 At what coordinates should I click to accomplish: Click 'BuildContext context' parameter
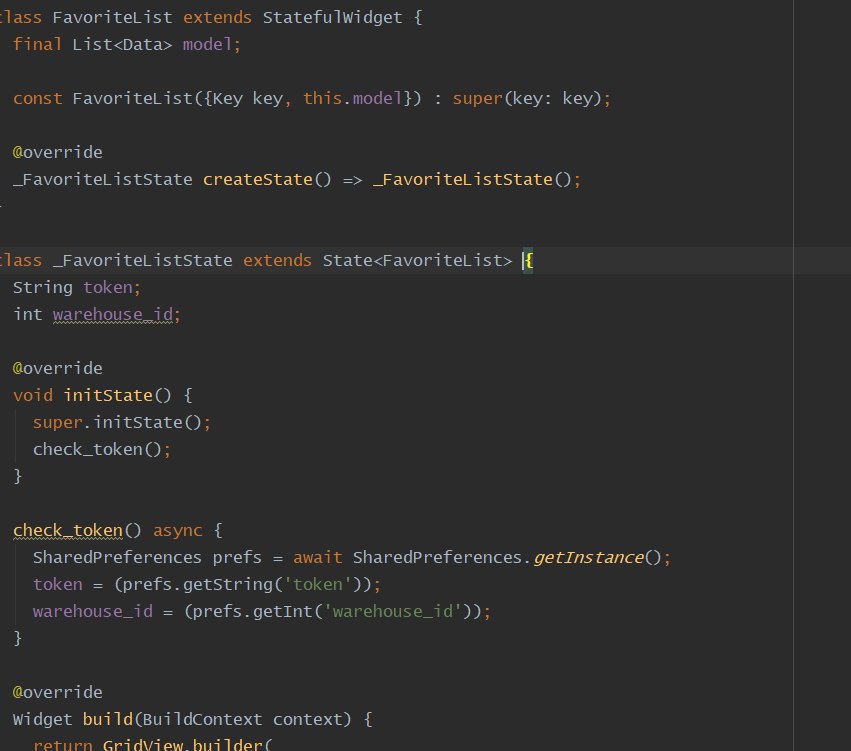coord(247,720)
